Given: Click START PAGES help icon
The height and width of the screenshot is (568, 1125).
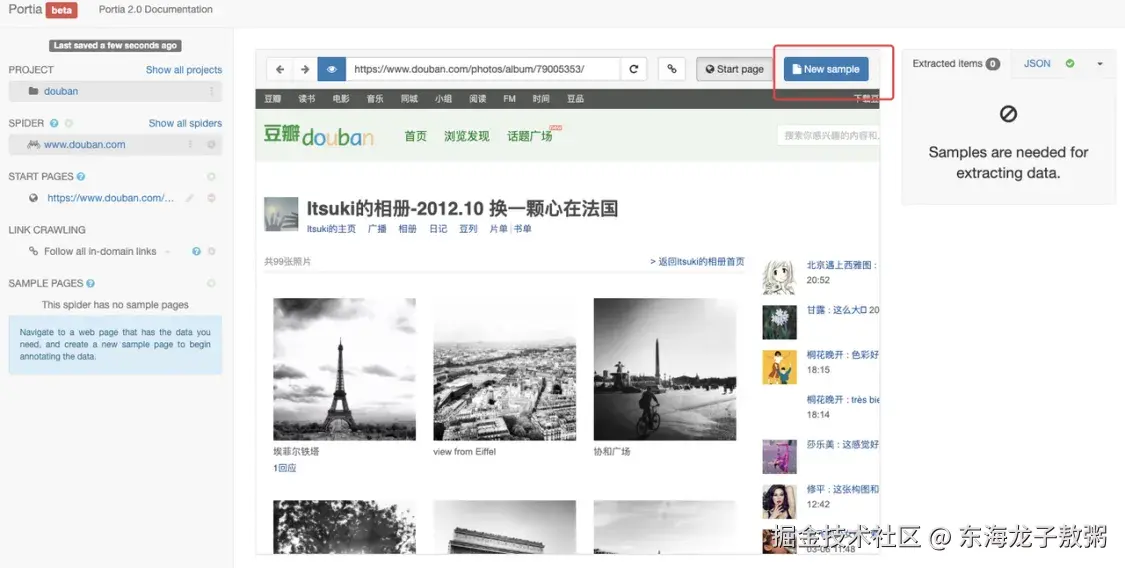Looking at the screenshot, I should point(81,176).
